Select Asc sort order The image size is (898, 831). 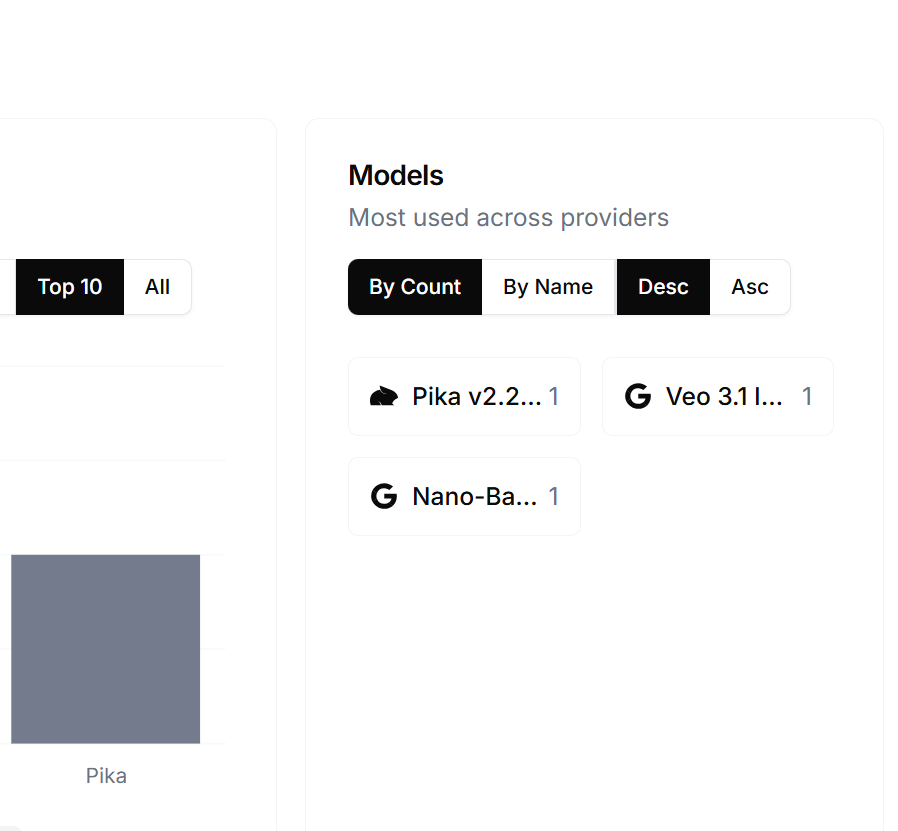[x=750, y=287]
